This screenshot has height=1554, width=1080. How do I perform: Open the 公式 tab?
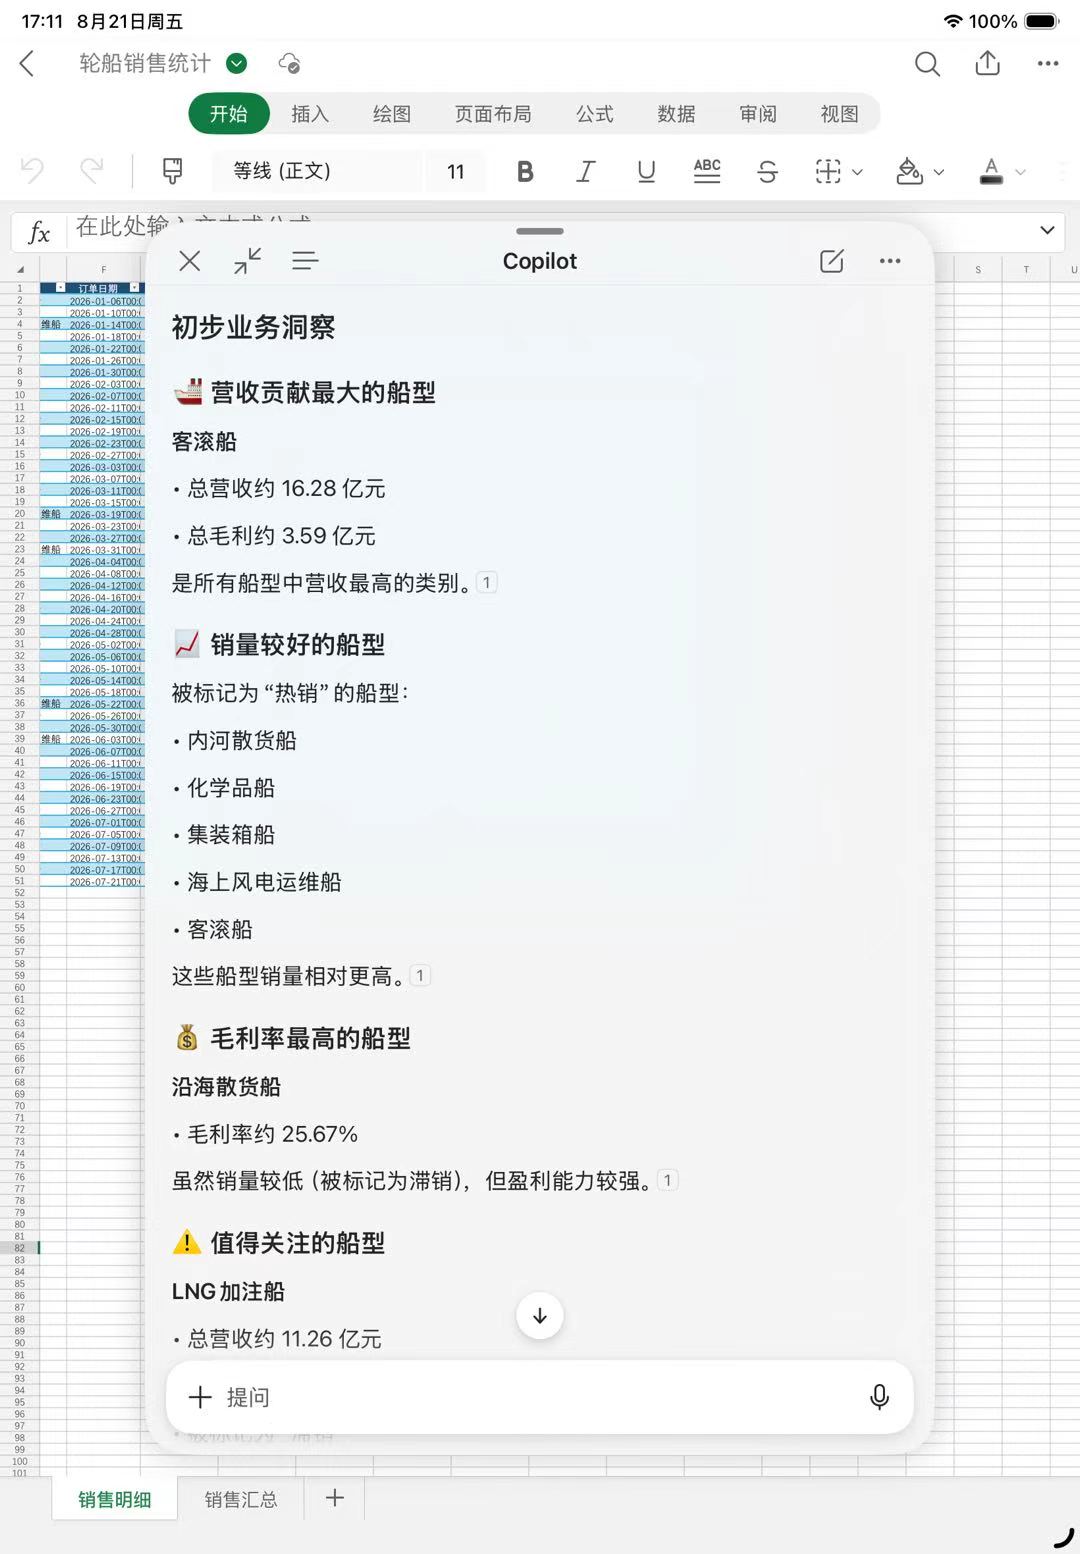[595, 114]
